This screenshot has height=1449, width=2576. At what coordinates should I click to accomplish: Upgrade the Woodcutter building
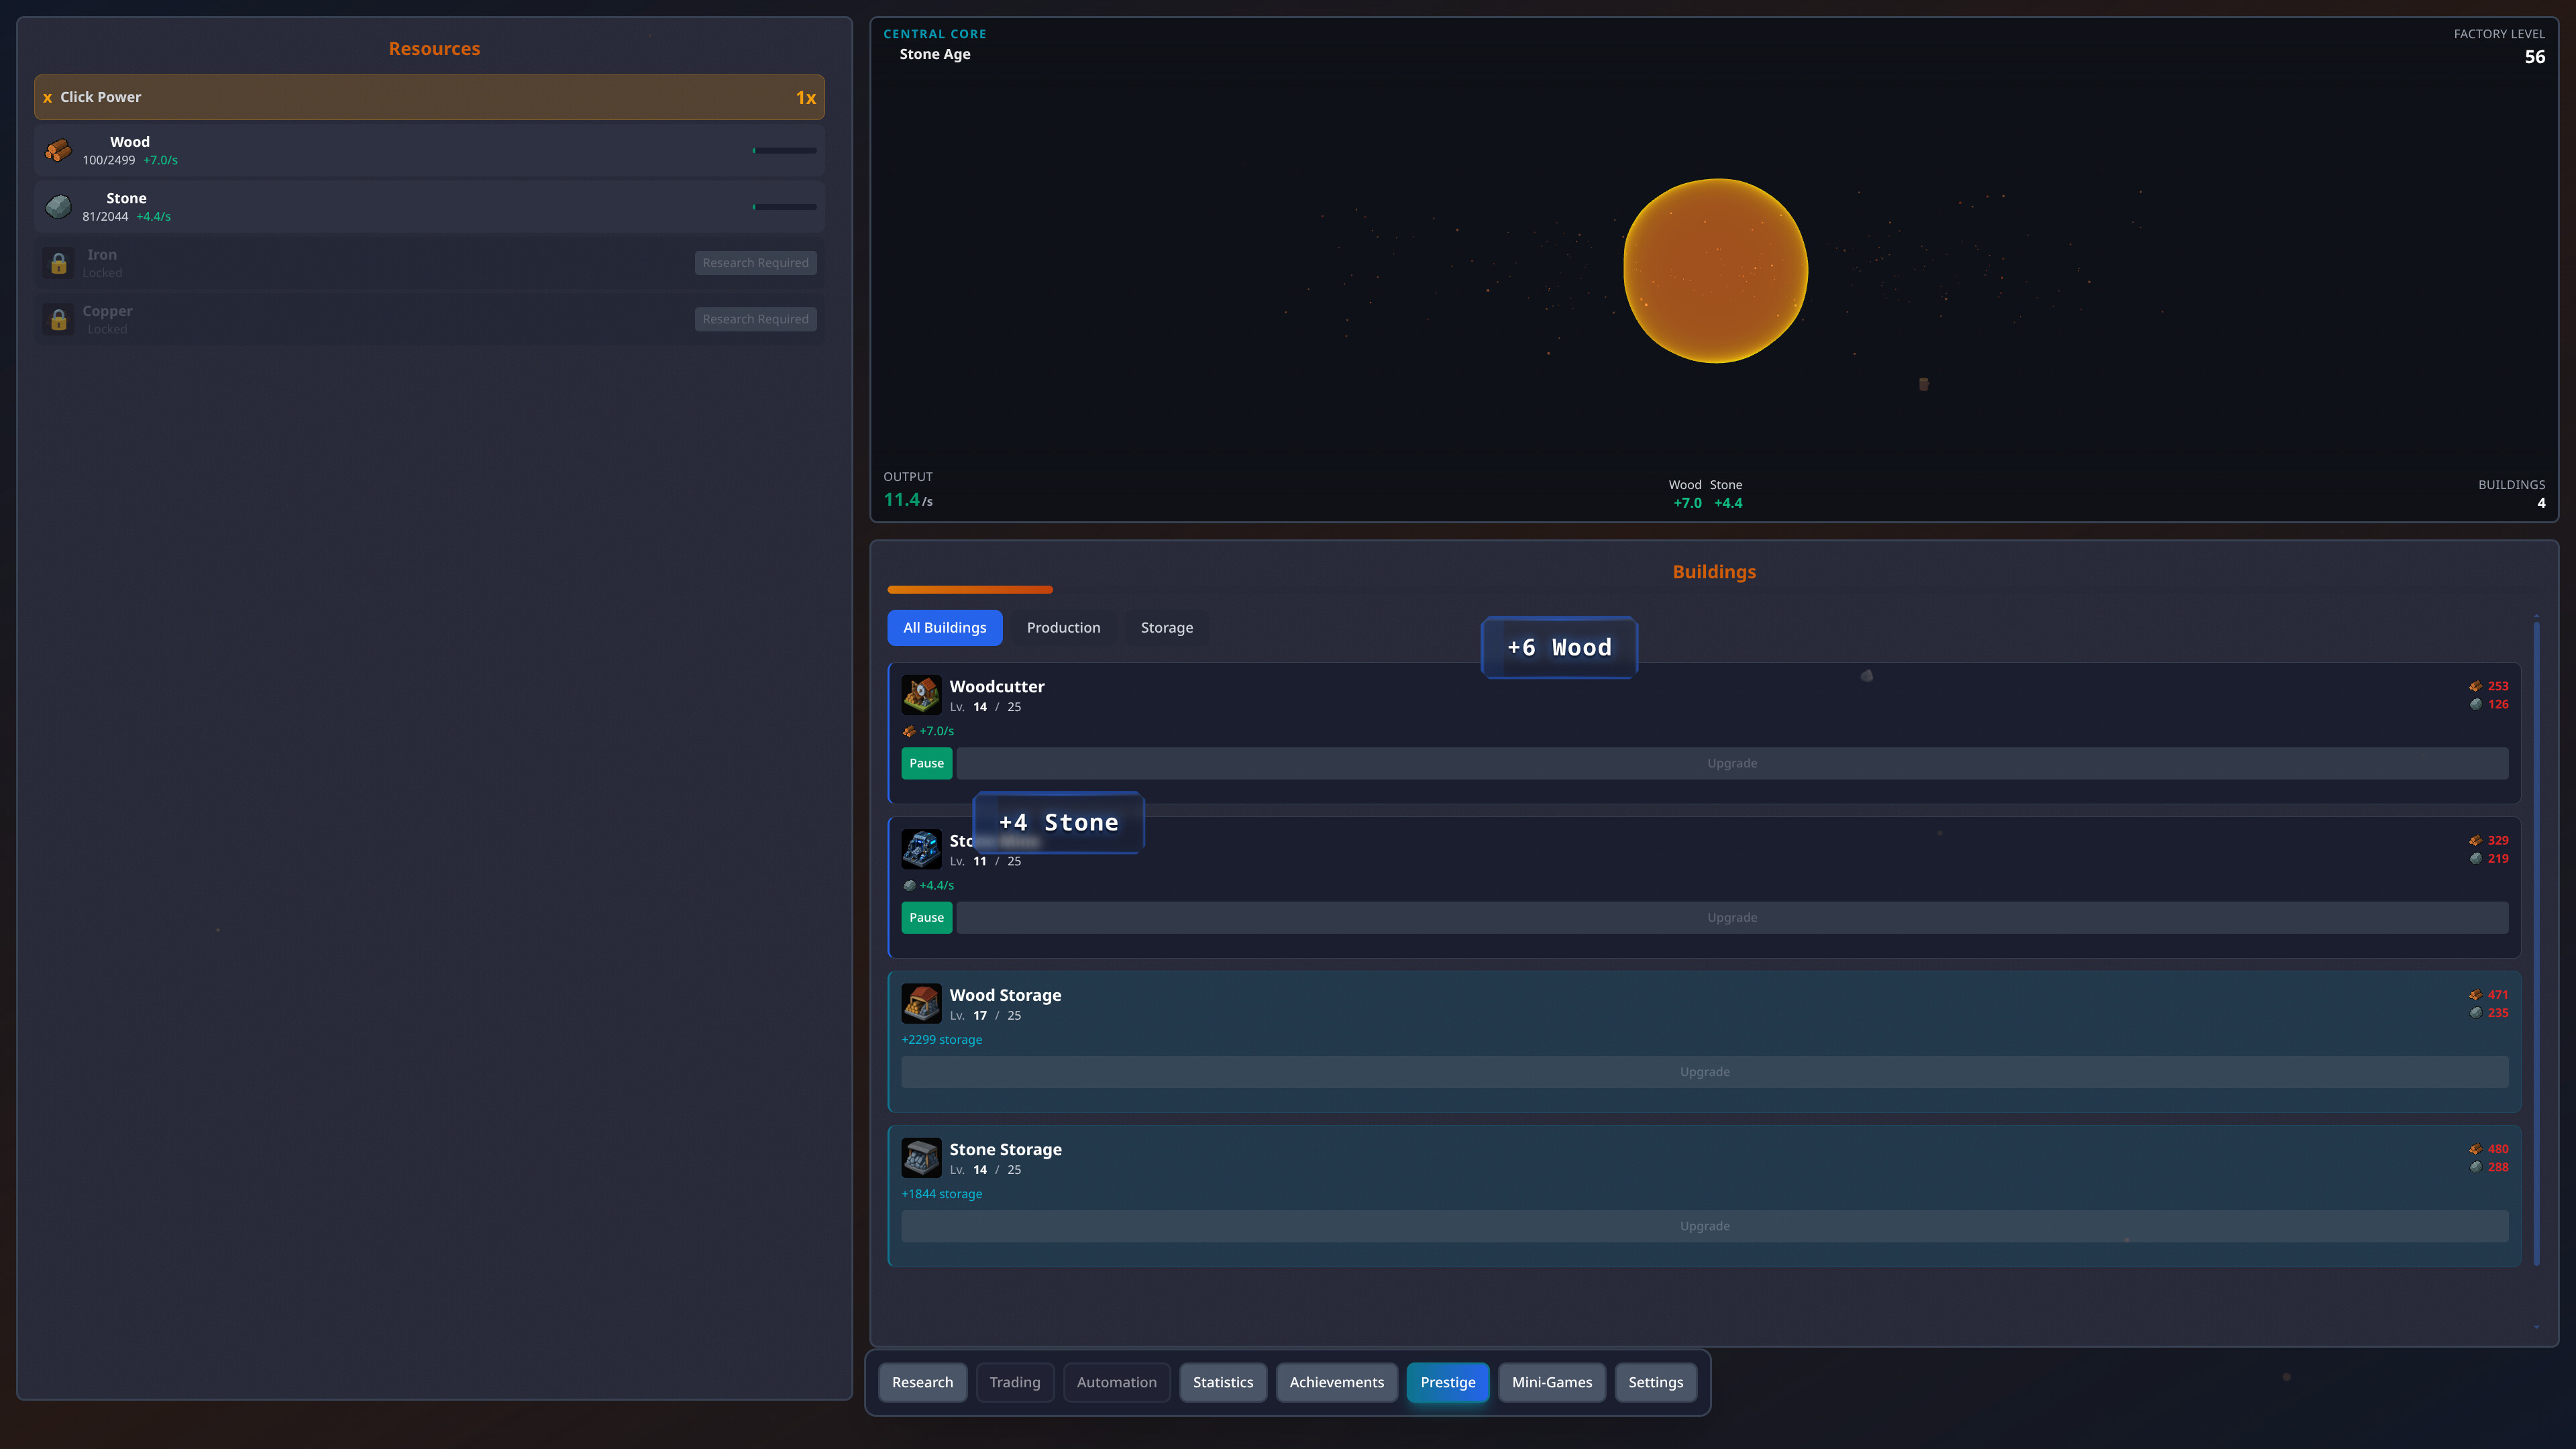(x=1731, y=763)
